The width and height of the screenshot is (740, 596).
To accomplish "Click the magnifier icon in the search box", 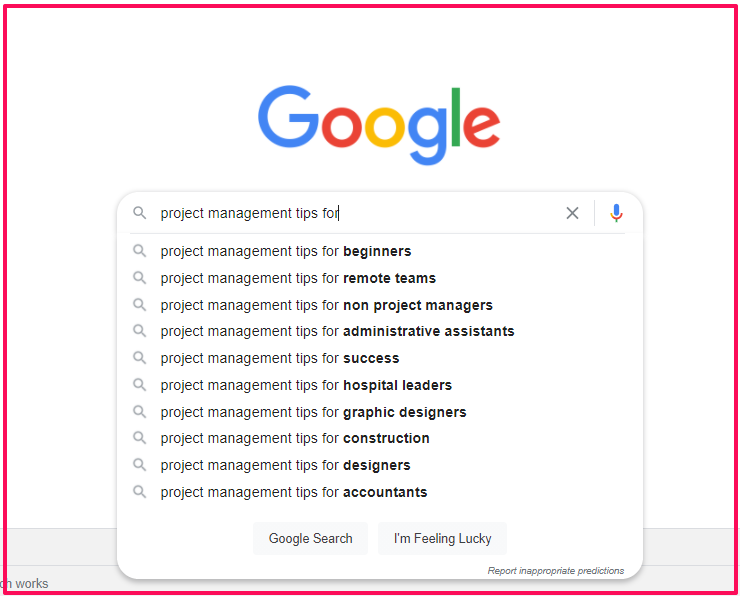I will coord(140,213).
